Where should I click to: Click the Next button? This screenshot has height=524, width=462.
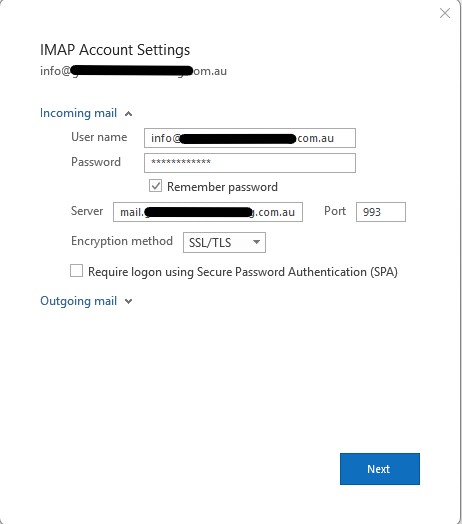click(380, 469)
